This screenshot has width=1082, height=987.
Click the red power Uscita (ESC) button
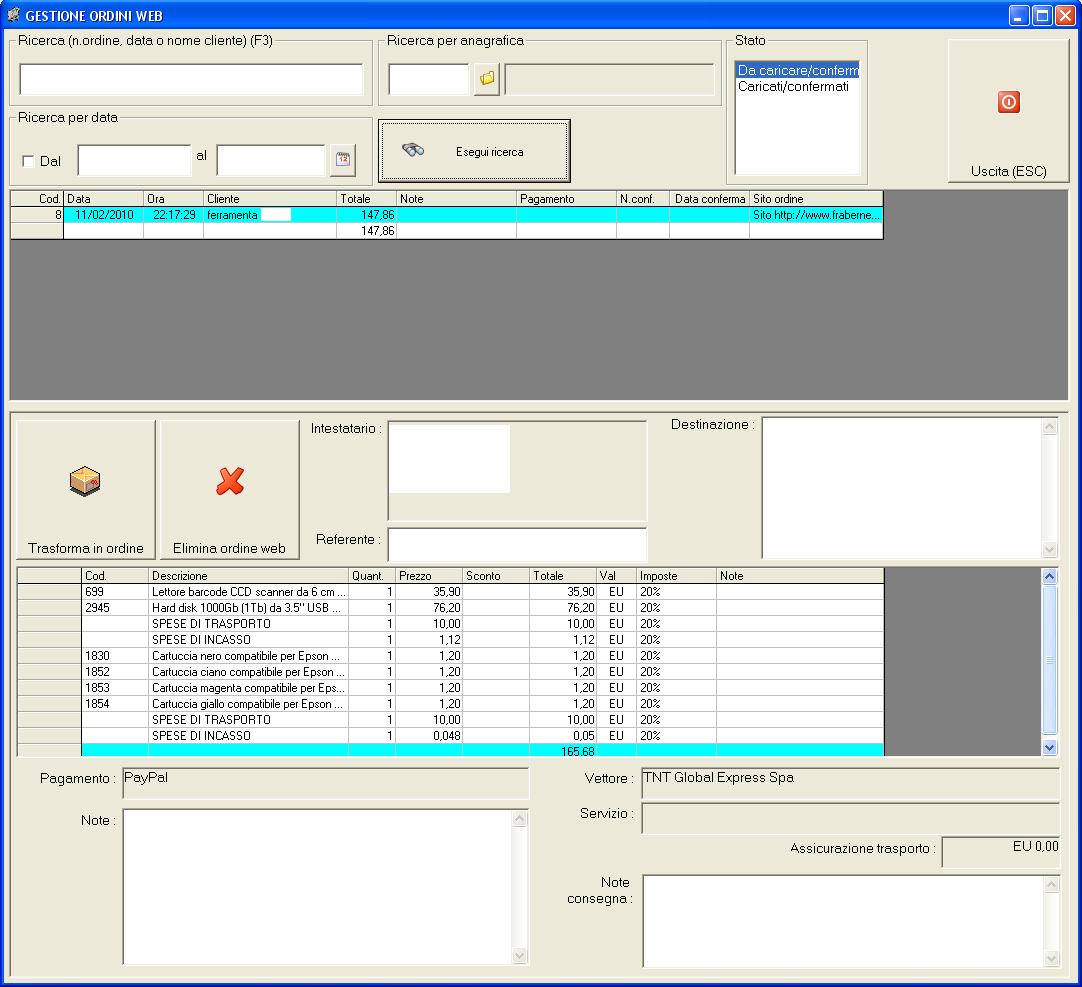click(x=1008, y=110)
